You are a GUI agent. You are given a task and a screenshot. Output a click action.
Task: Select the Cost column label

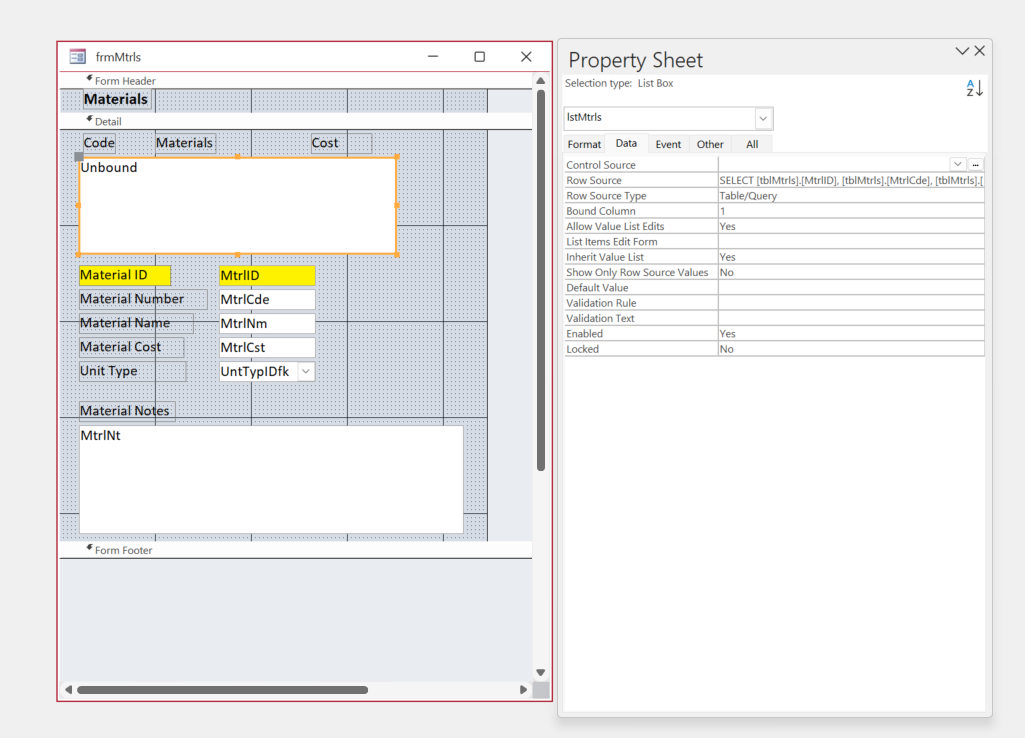coord(341,143)
